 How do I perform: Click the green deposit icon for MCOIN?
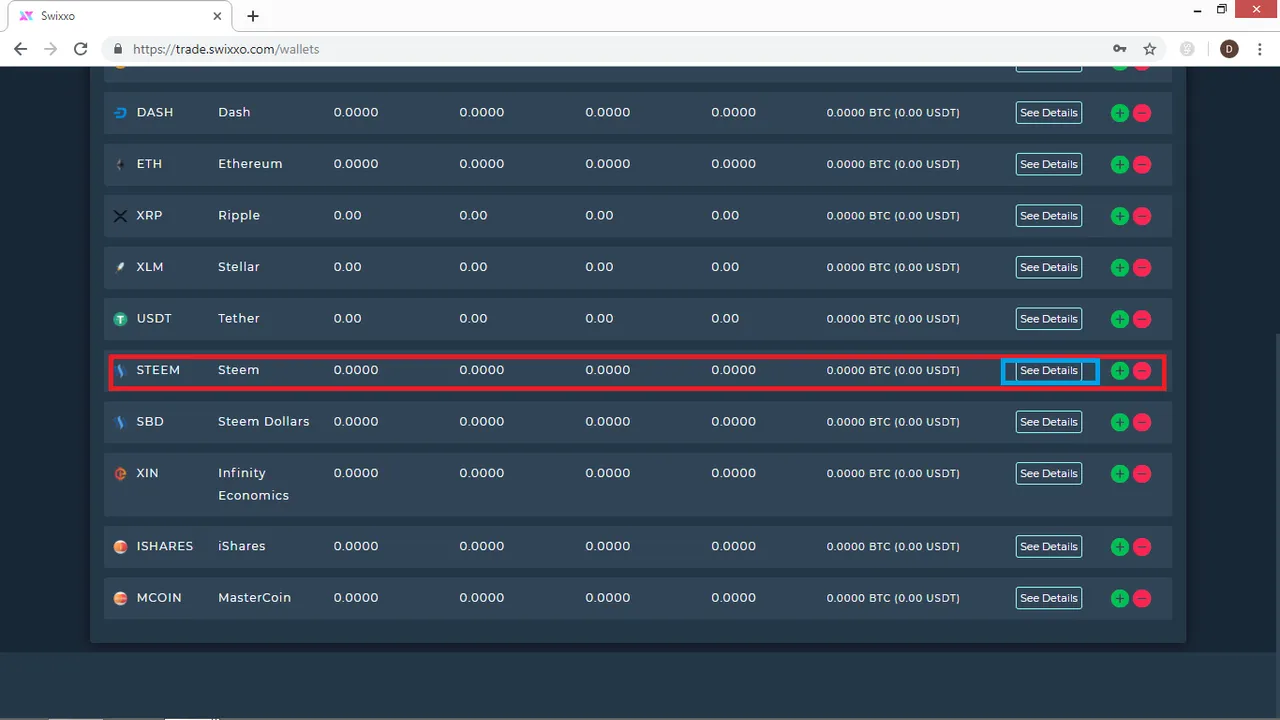[1120, 598]
